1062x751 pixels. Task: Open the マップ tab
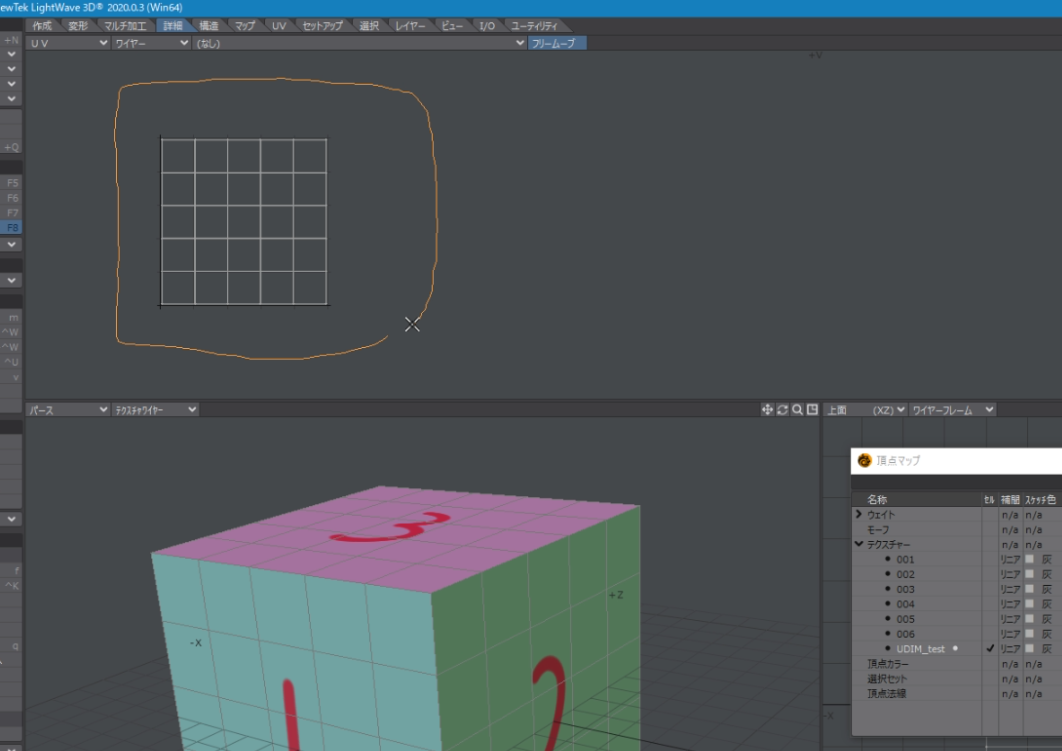(245, 26)
